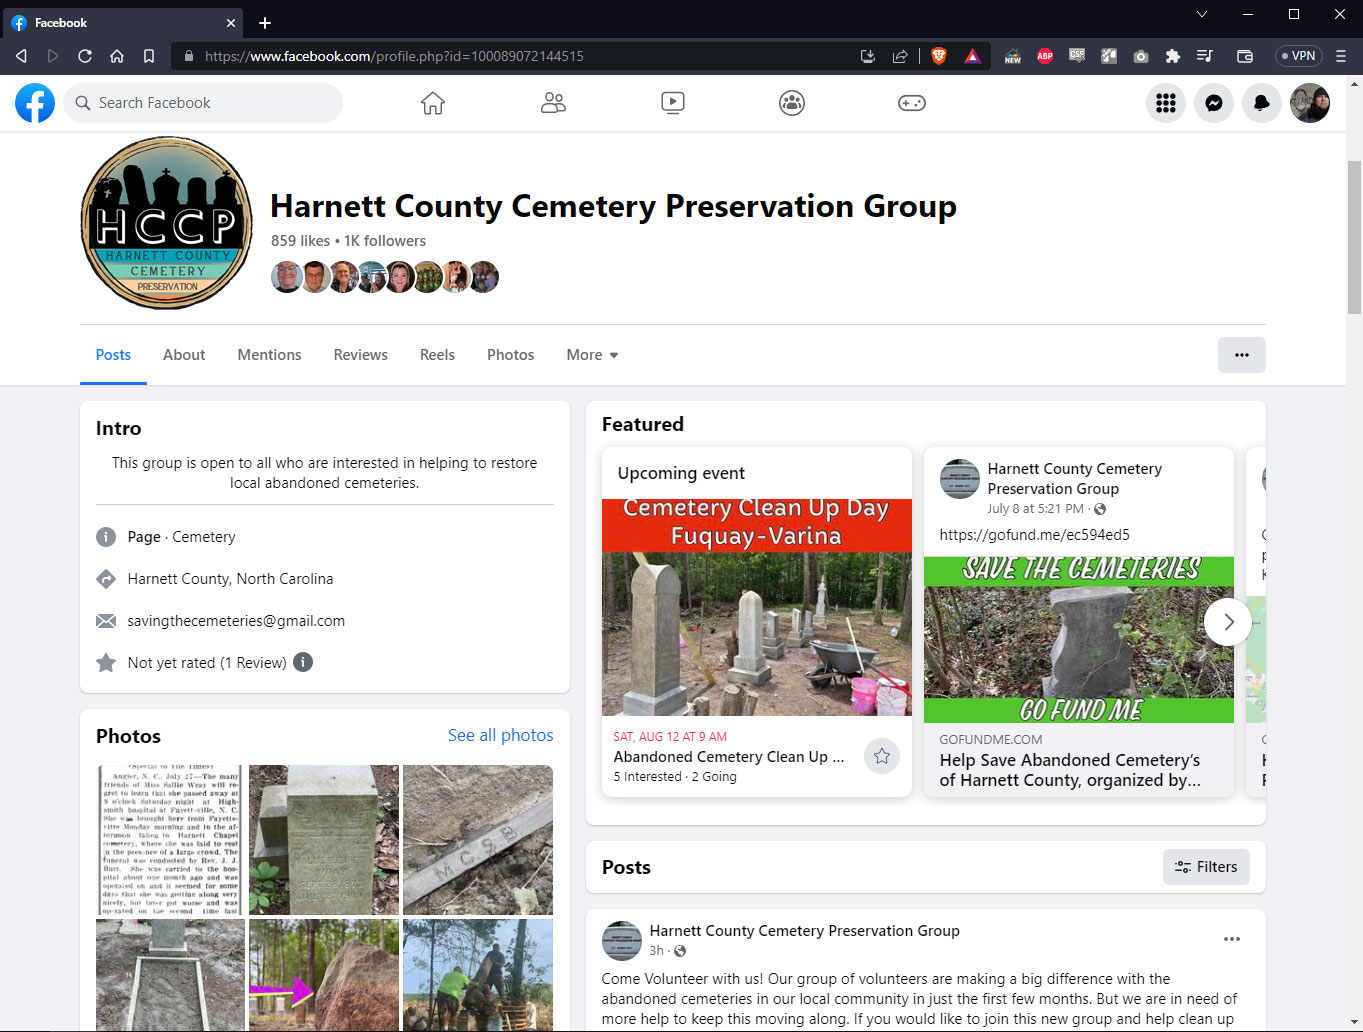Toggle the VPN button

click(x=1299, y=56)
